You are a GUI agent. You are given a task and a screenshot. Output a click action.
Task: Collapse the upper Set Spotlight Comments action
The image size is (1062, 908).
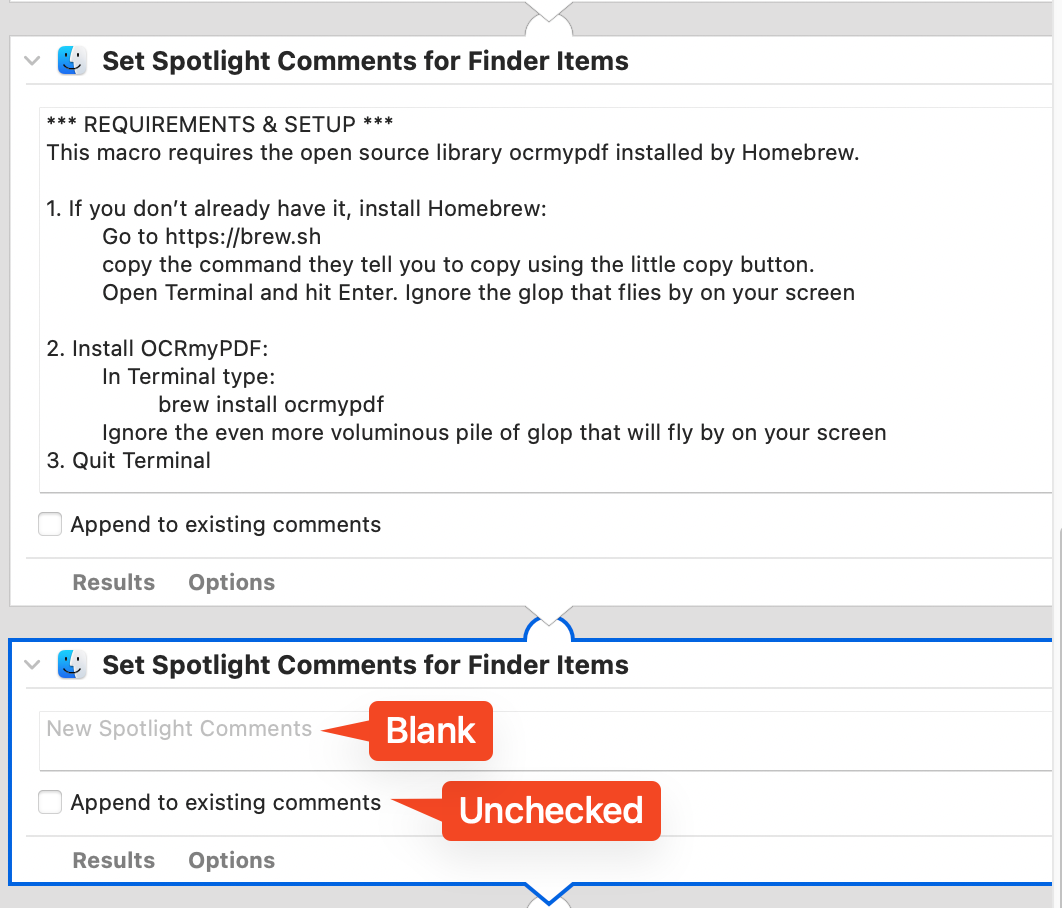tap(33, 61)
